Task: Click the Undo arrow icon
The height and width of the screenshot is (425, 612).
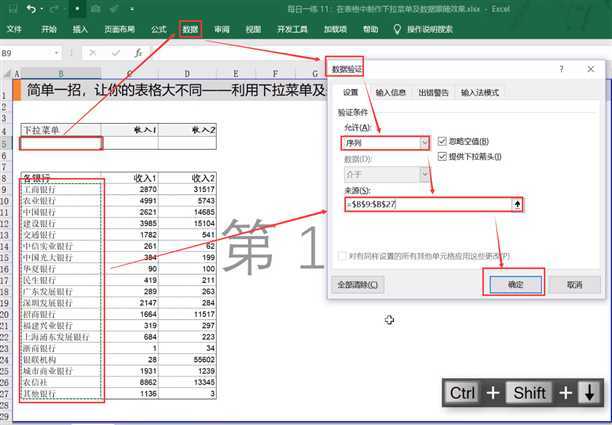Action: (x=31, y=9)
